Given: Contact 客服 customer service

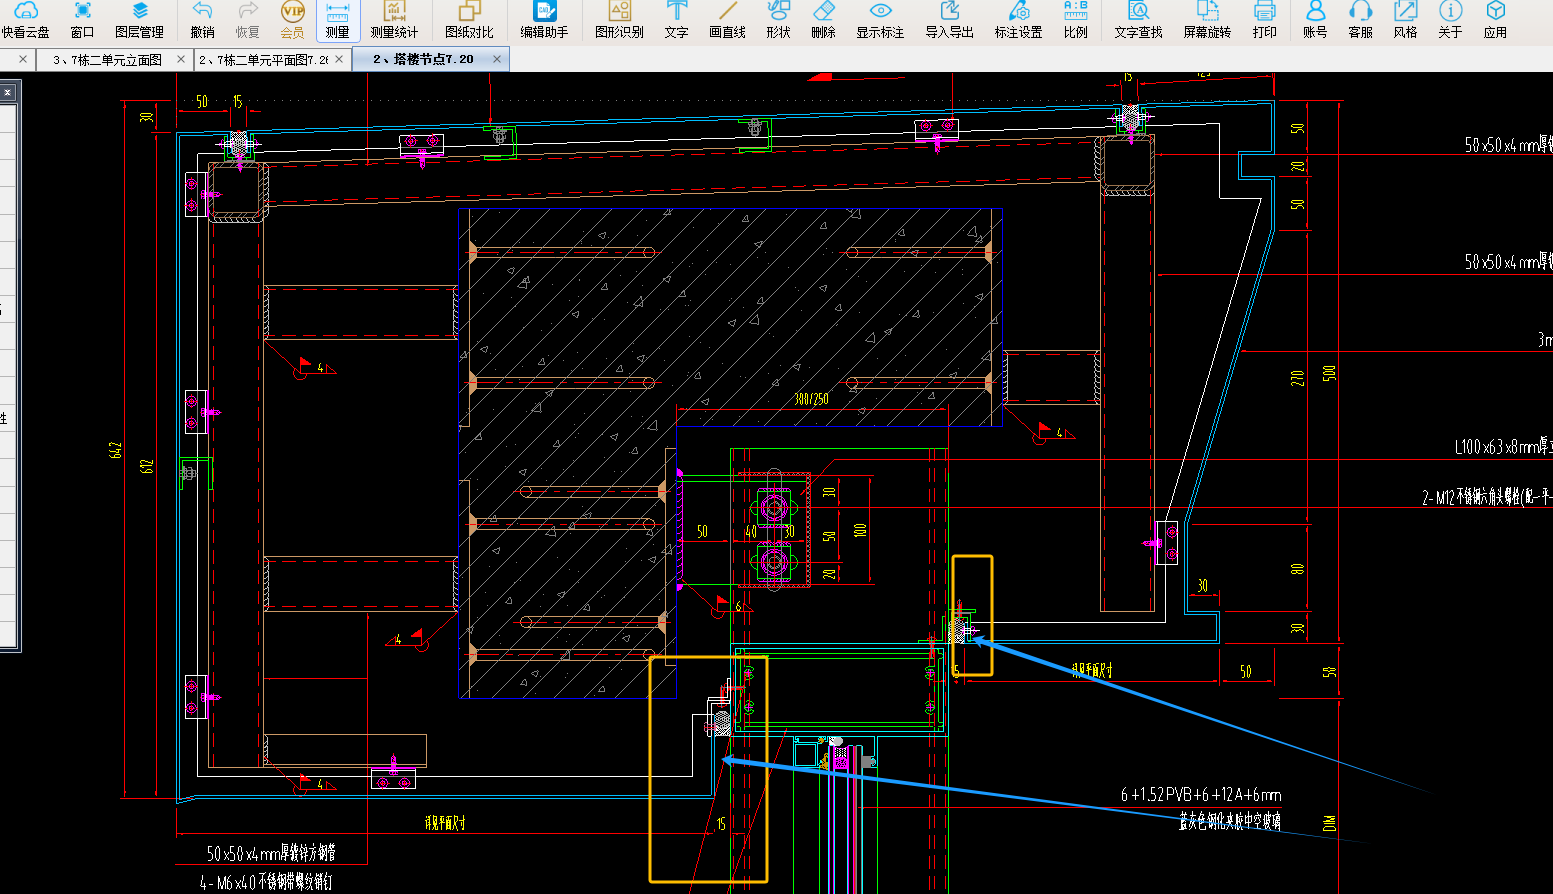Looking at the screenshot, I should [1360, 20].
